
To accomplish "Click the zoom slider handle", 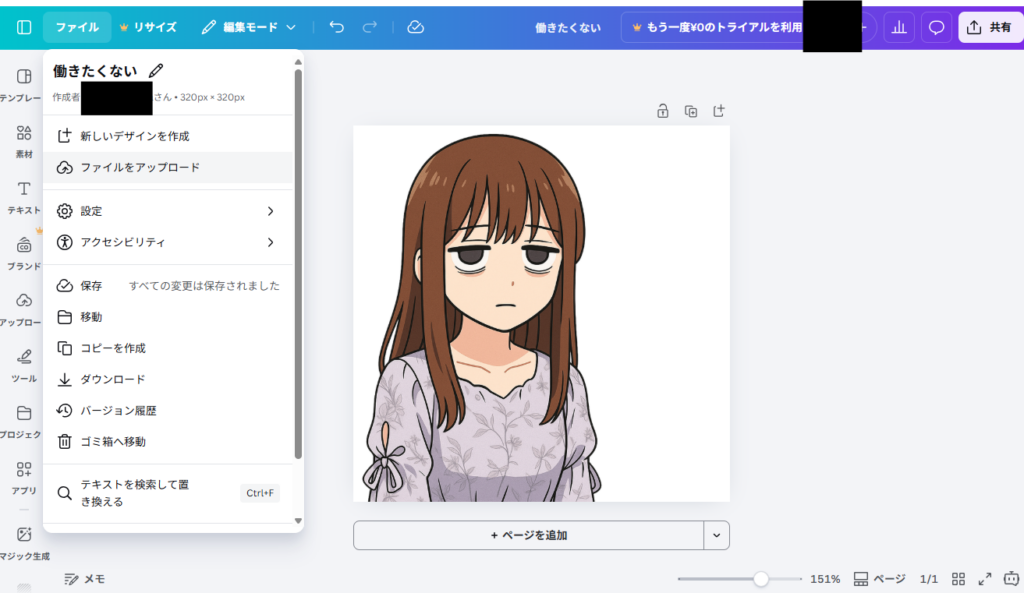I will pyautogui.click(x=761, y=579).
